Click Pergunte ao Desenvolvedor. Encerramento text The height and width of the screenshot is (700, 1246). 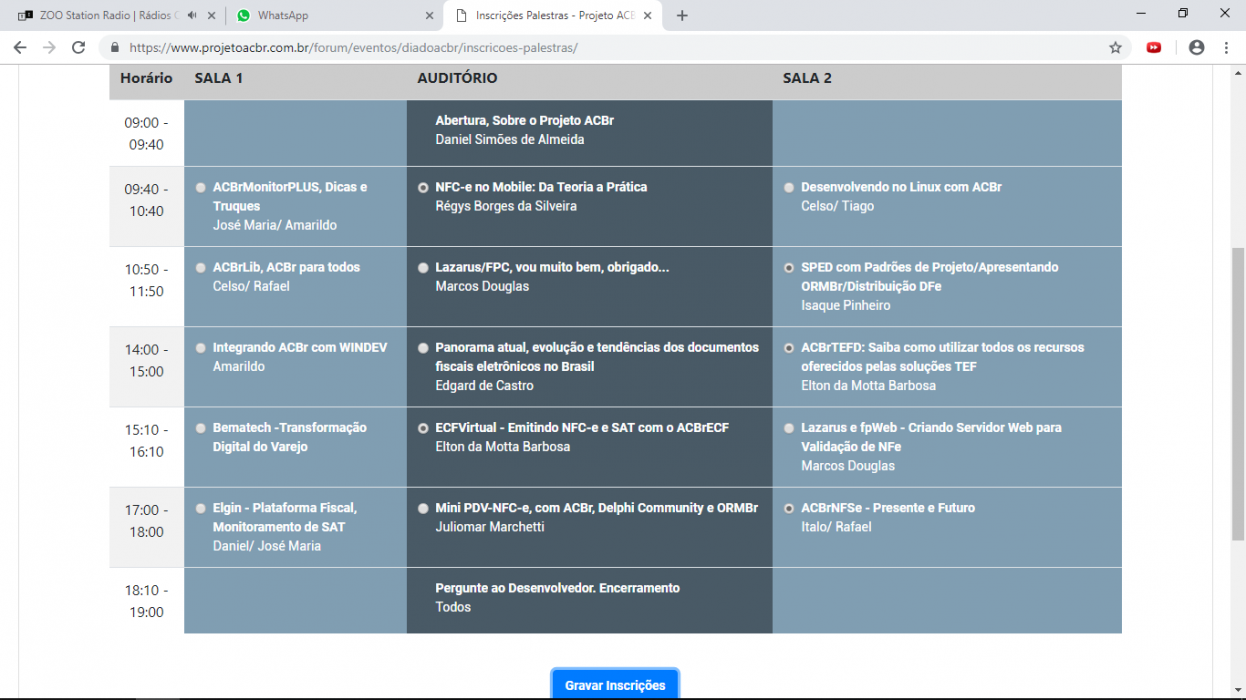point(557,588)
